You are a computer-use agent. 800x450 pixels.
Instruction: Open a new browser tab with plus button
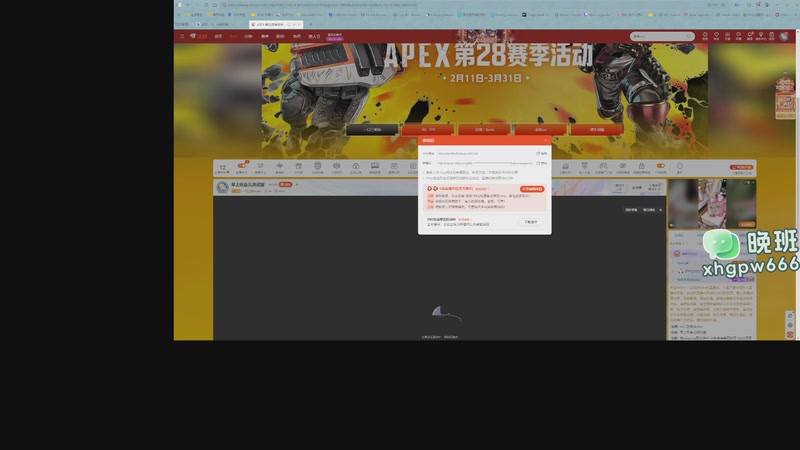pyautogui.click(x=310, y=24)
